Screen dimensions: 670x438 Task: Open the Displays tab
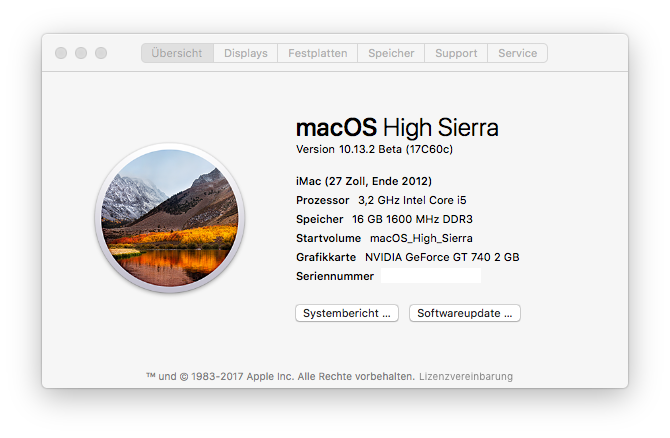(x=246, y=53)
